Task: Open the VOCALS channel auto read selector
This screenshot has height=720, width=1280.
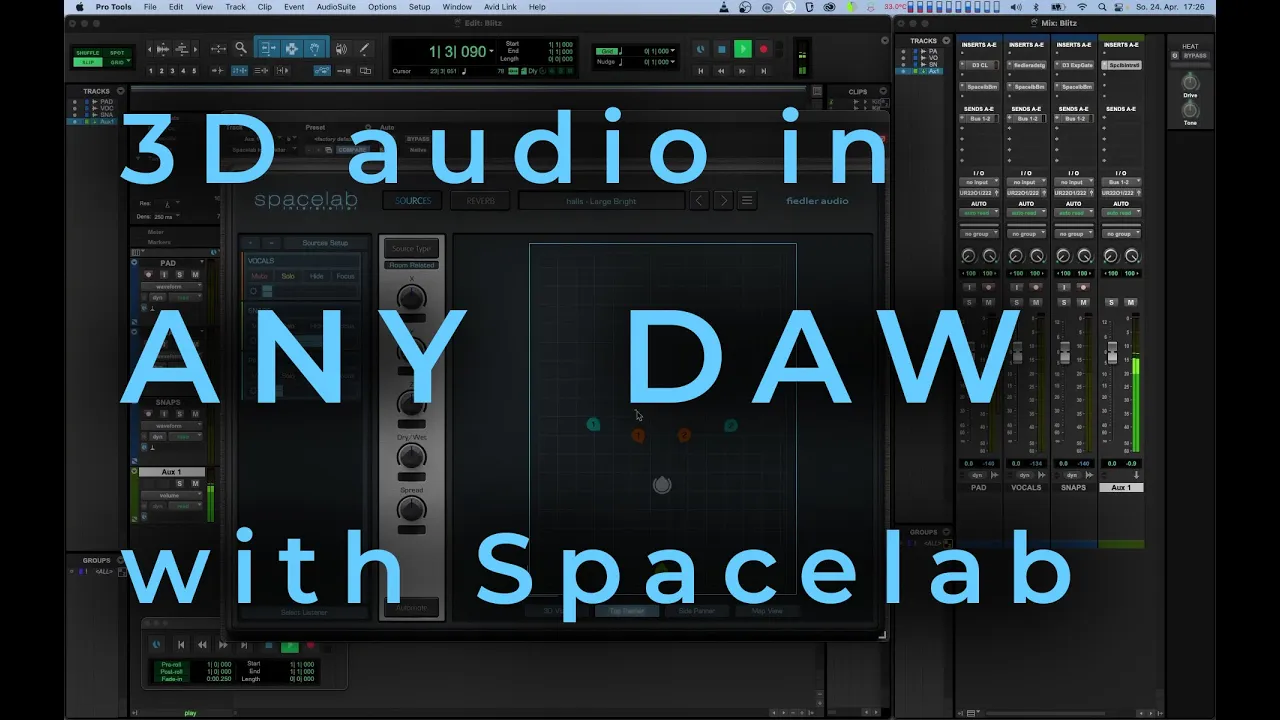Action: click(x=1027, y=212)
